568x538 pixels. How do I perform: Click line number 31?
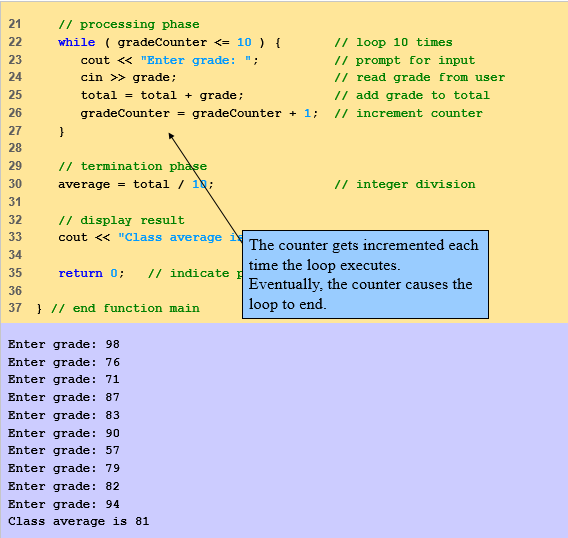point(15,202)
